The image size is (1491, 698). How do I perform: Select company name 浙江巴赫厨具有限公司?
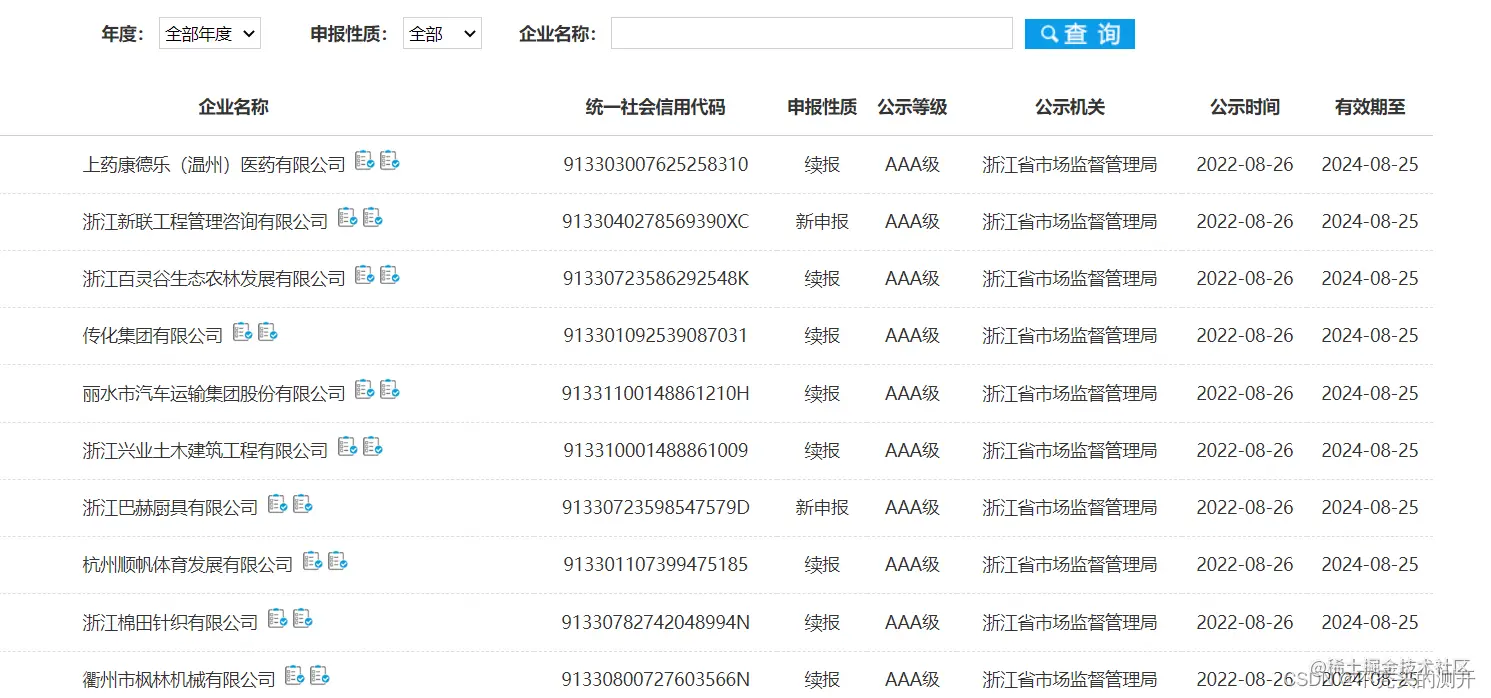click(170, 508)
